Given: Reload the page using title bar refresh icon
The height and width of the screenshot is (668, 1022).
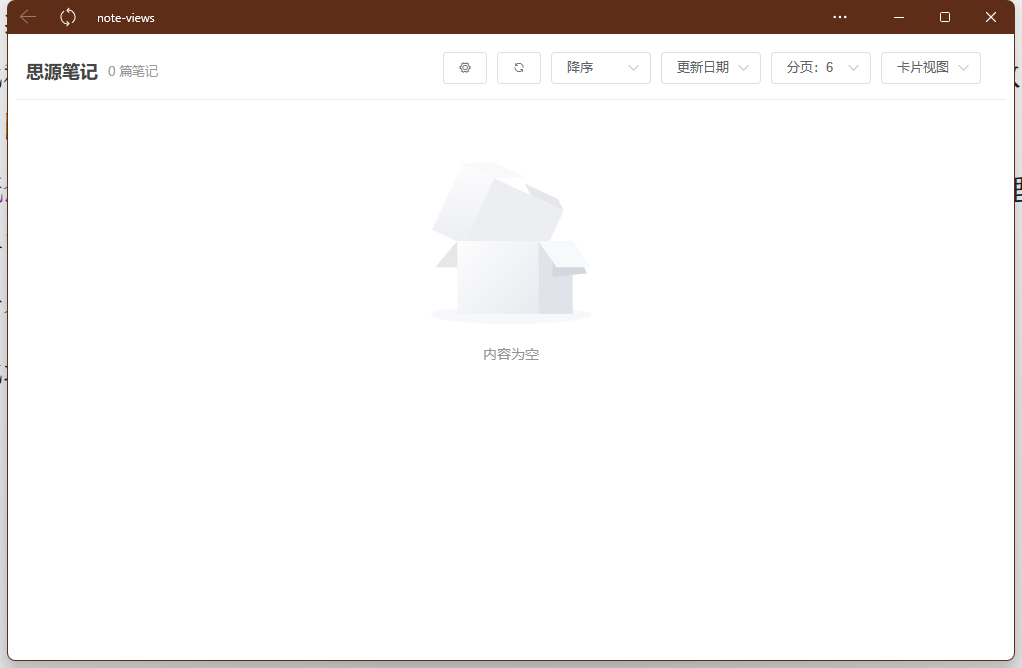Looking at the screenshot, I should (68, 17).
